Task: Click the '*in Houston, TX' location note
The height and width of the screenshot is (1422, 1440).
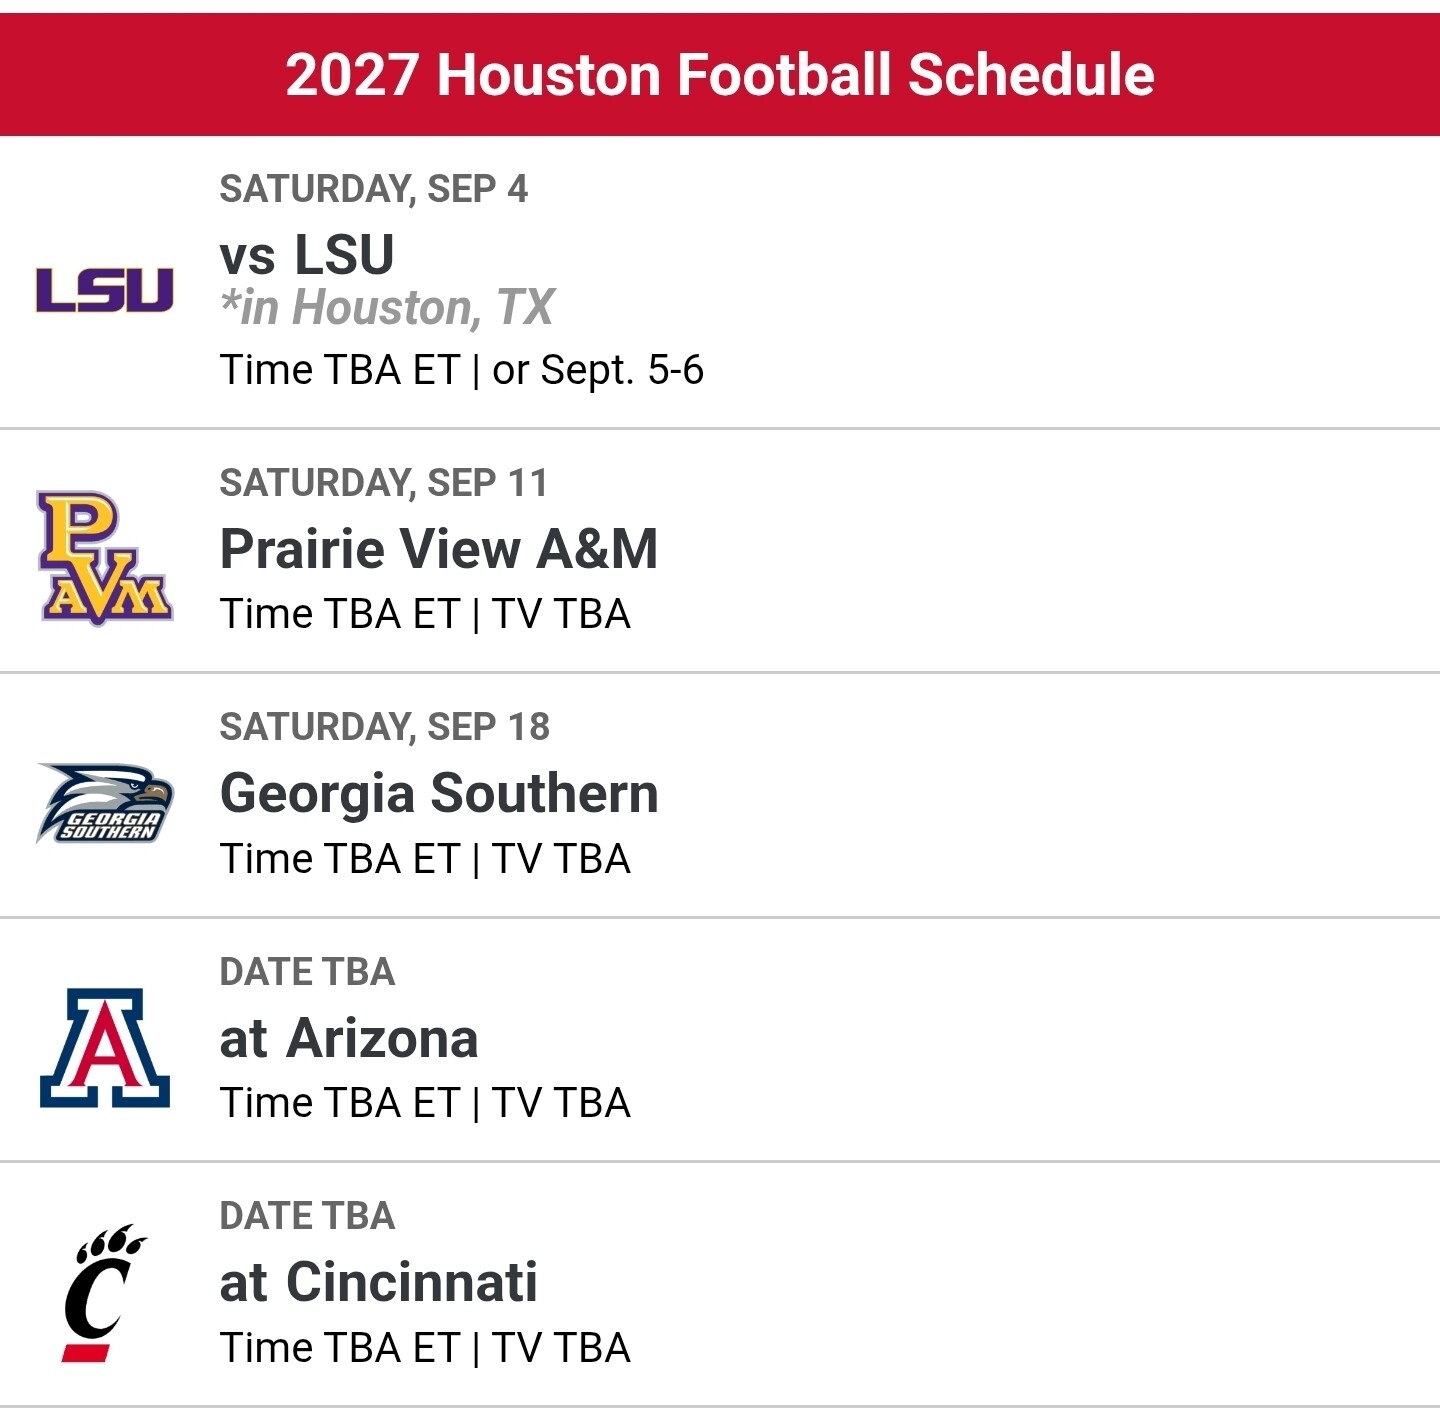Action: (x=387, y=308)
